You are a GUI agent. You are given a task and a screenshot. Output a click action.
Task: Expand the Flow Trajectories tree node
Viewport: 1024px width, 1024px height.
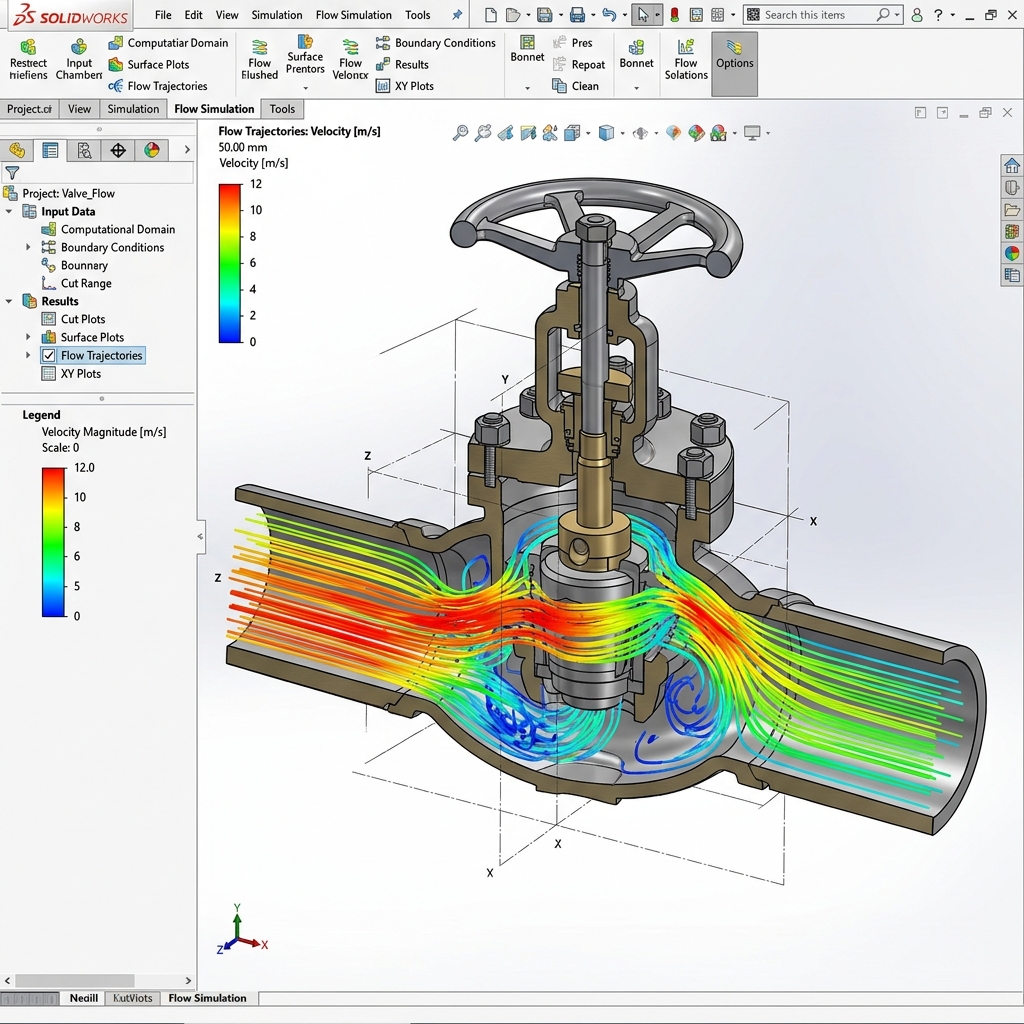tap(28, 355)
